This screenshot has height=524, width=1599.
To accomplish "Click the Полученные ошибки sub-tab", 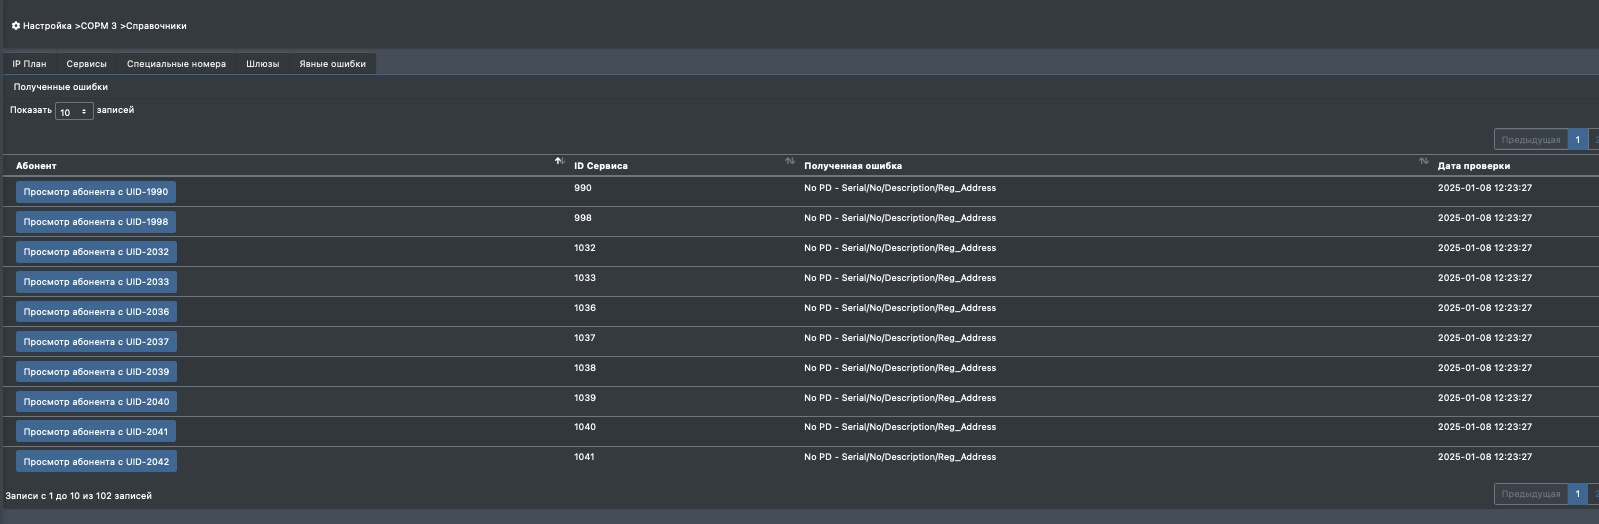I will point(61,87).
